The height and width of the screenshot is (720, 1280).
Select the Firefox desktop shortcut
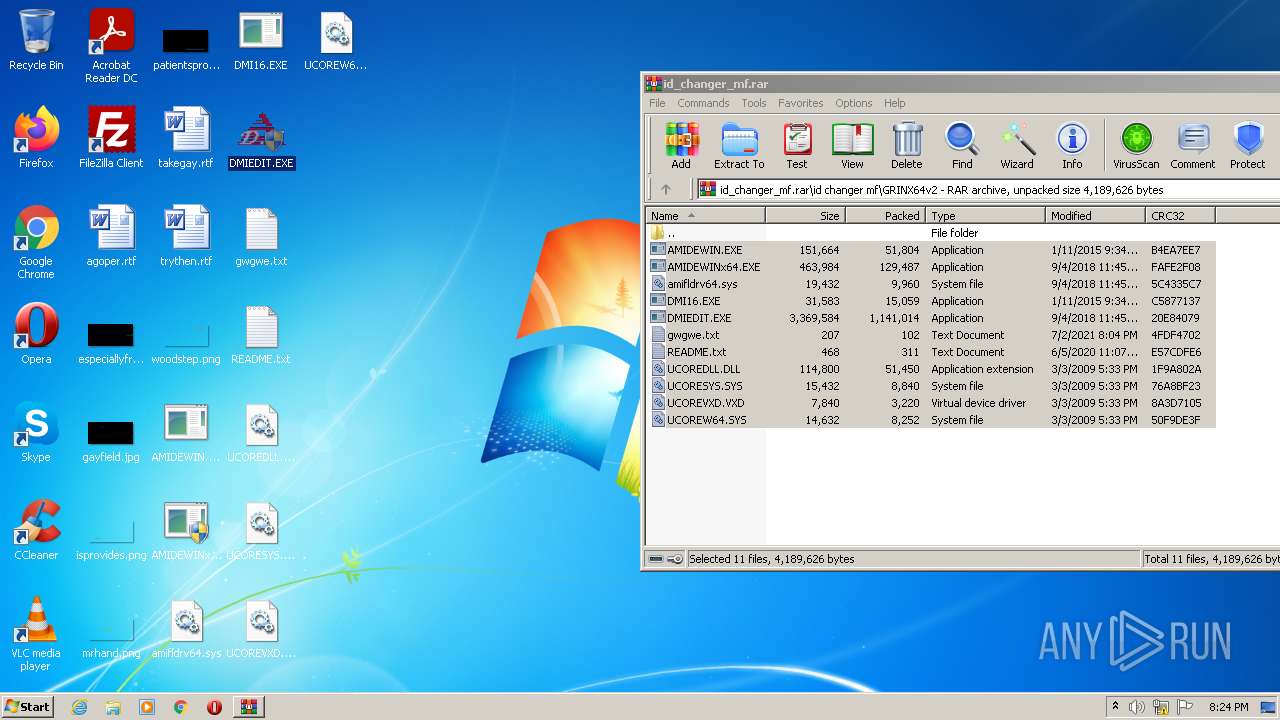click(x=36, y=137)
